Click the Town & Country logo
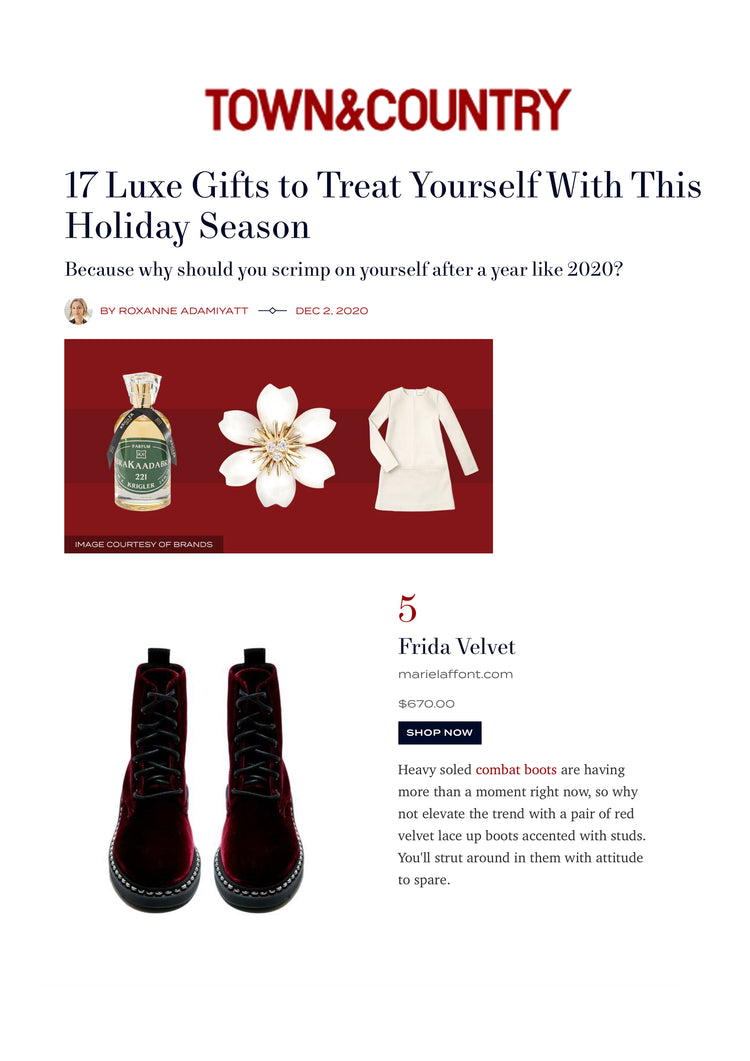This screenshot has height=1061, width=750. pos(388,109)
